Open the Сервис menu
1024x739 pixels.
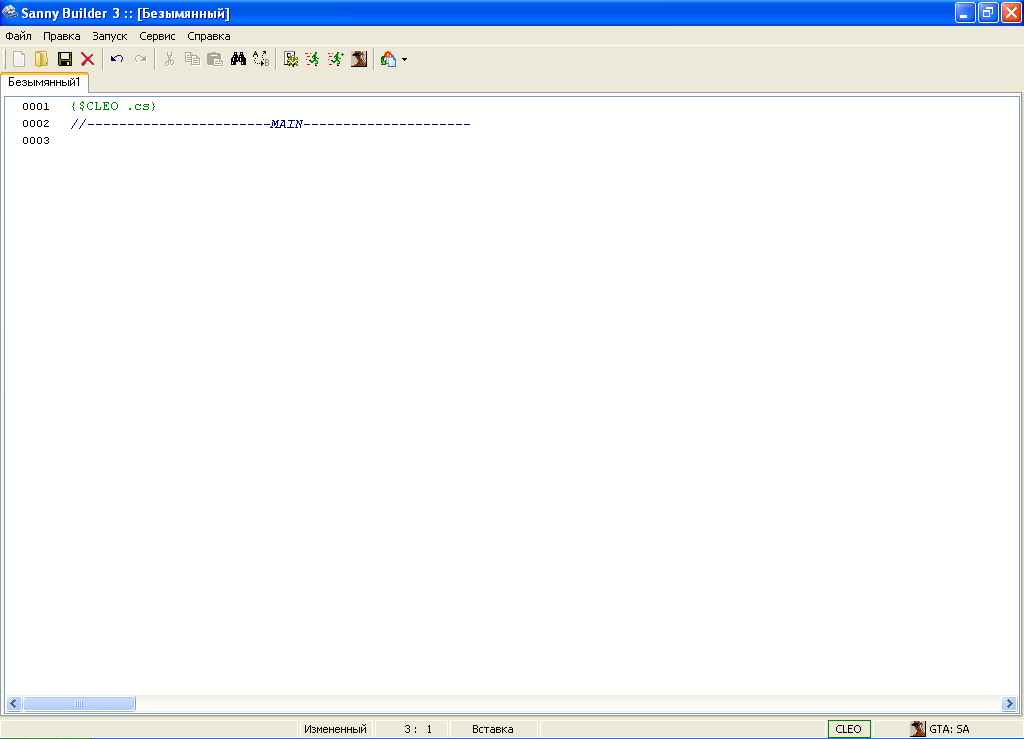click(157, 36)
